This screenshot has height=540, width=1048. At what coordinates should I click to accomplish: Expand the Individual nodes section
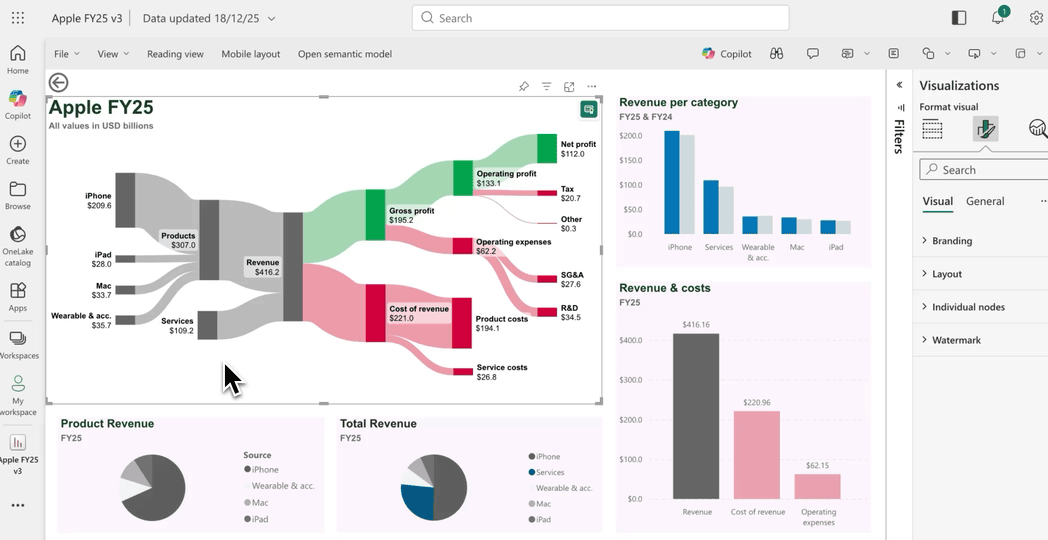point(967,307)
